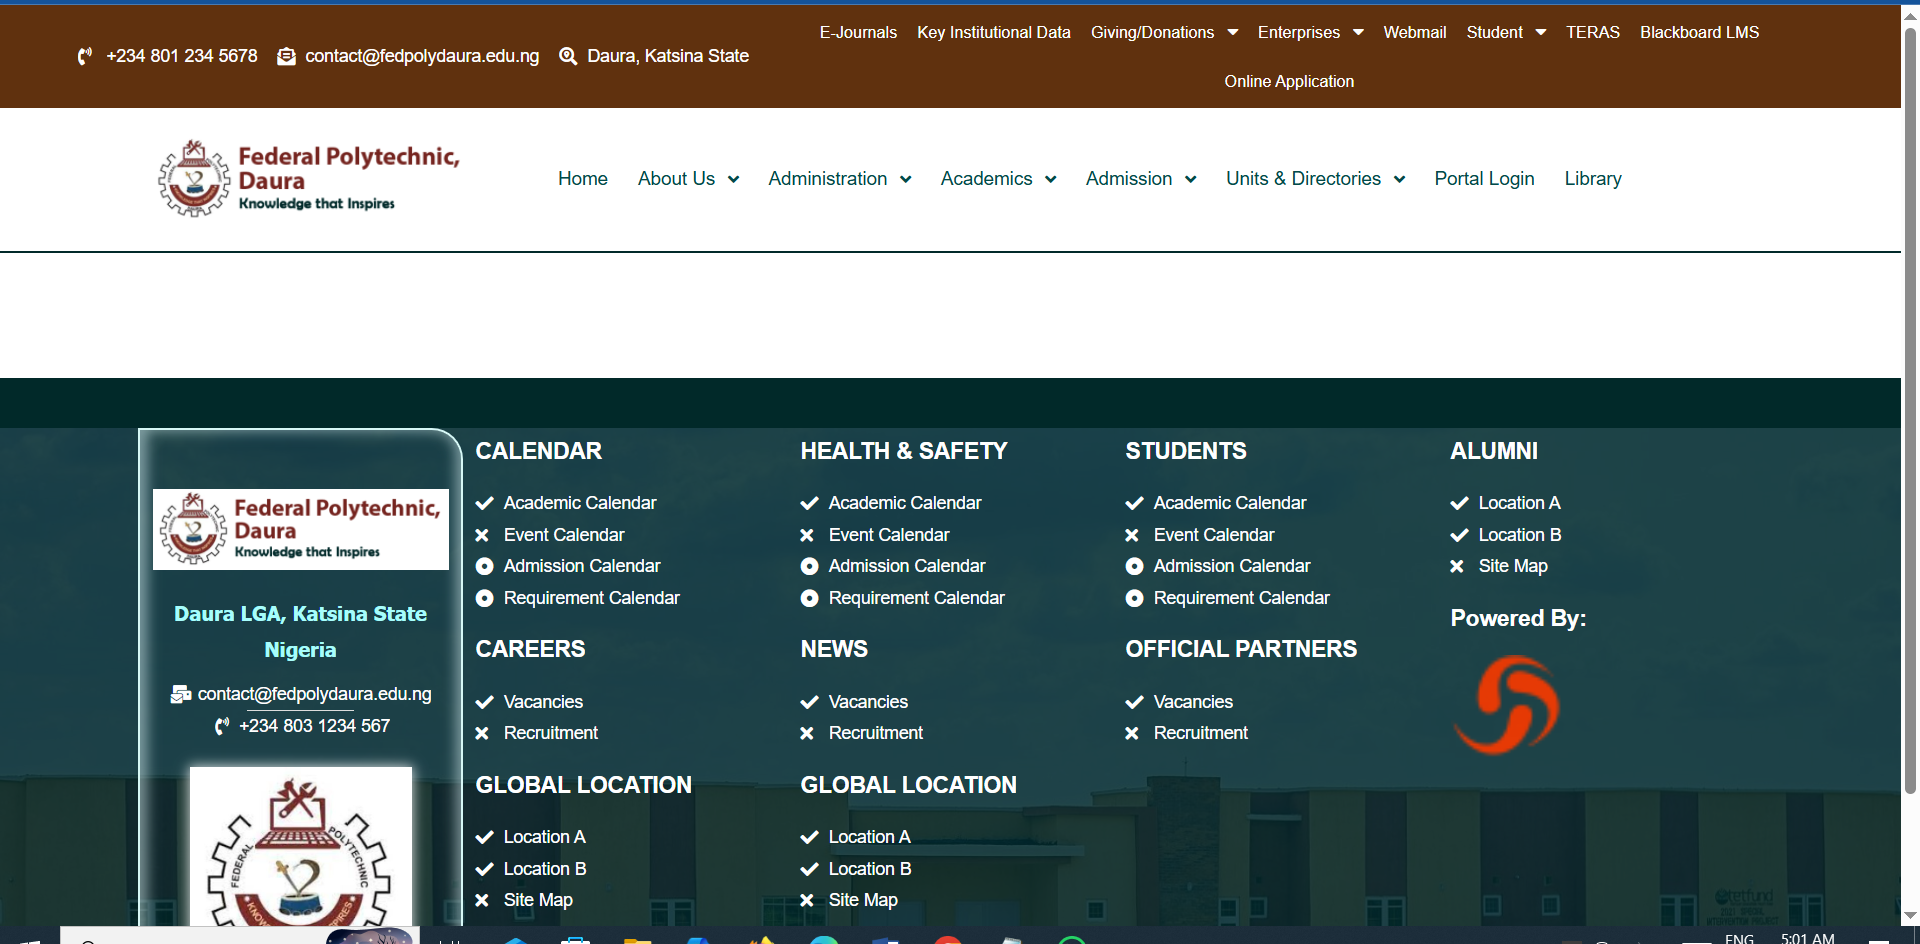Open the Student dropdown in top bar
Viewport: 1920px width, 944px height.
(1505, 33)
